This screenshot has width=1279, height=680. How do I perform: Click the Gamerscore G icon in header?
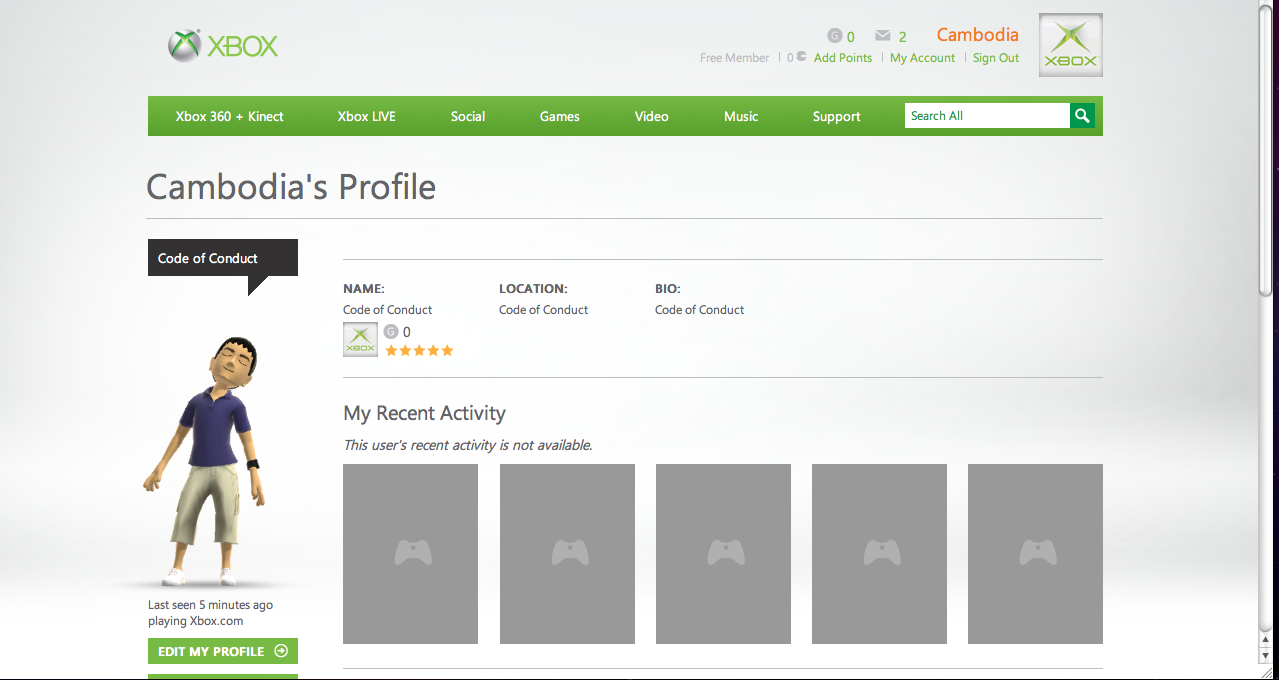point(835,36)
